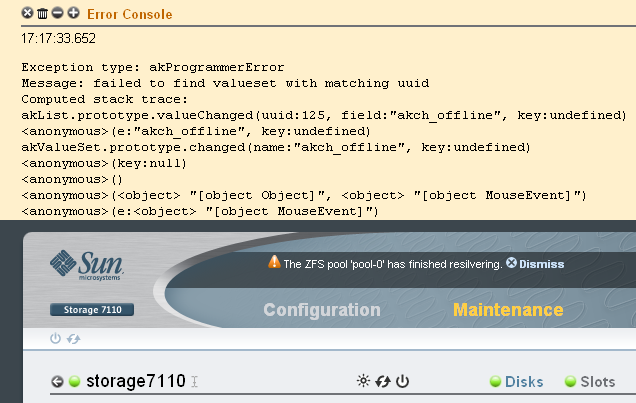Collapse console using minus icon
Image resolution: width=636 pixels, height=403 pixels.
57,15
